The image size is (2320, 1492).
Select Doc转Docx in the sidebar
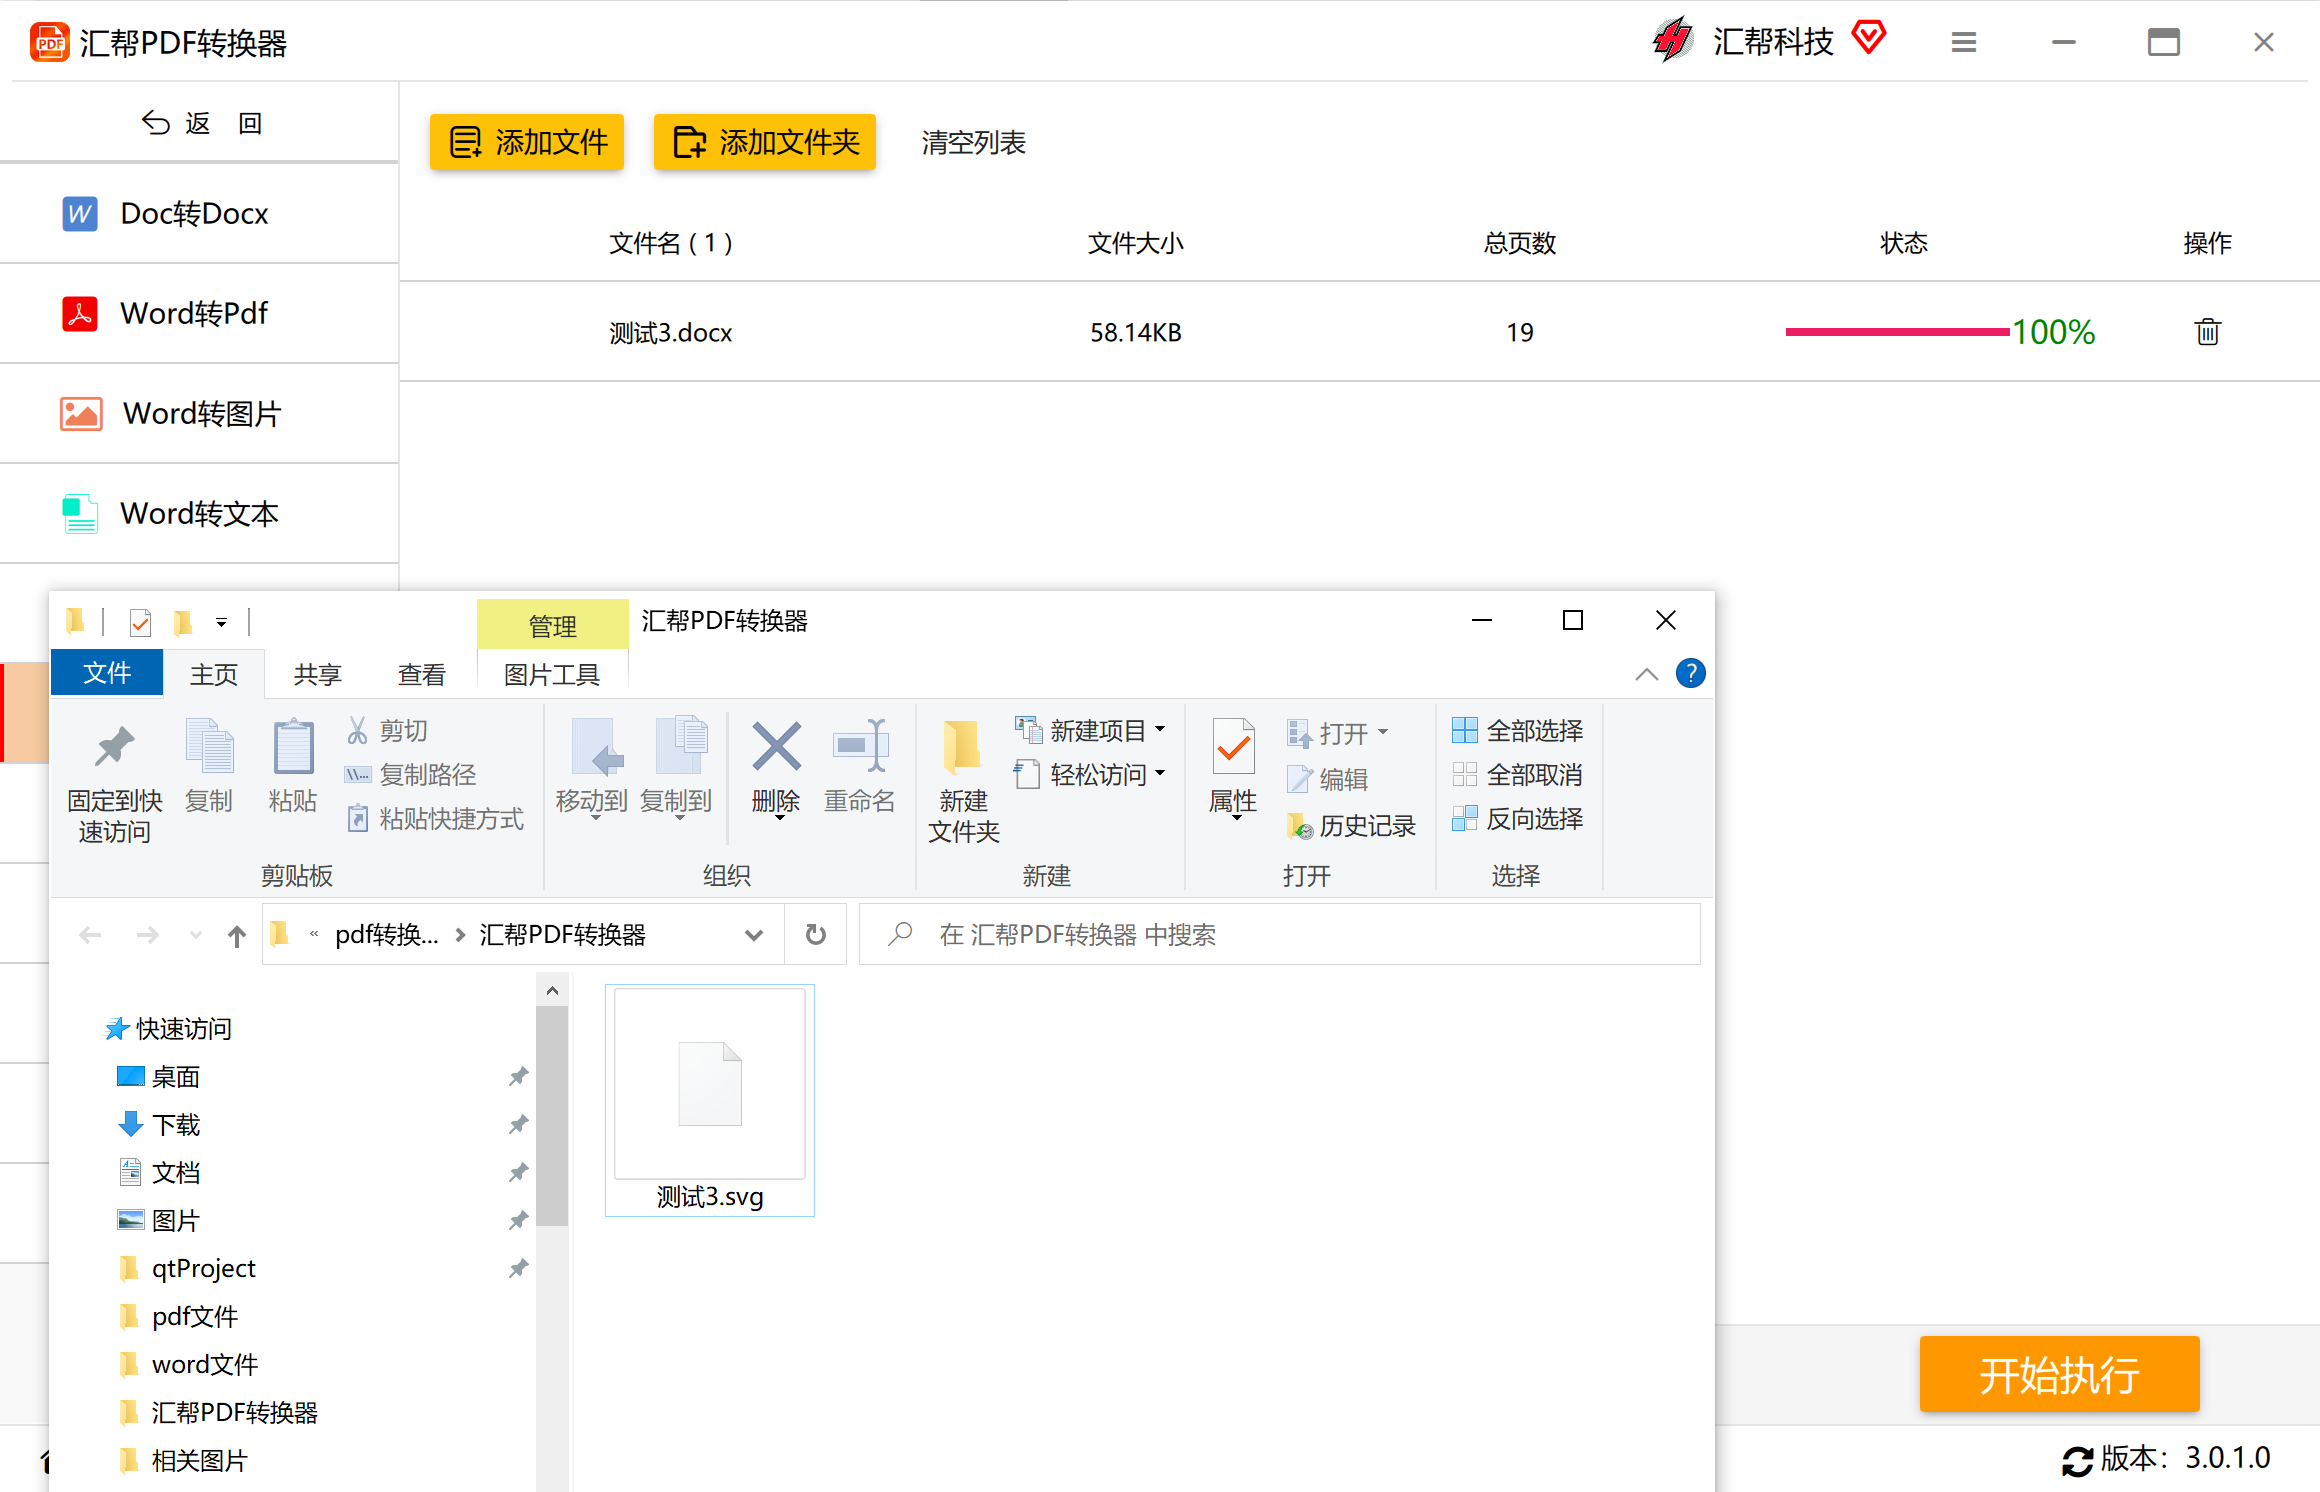pyautogui.click(x=199, y=213)
